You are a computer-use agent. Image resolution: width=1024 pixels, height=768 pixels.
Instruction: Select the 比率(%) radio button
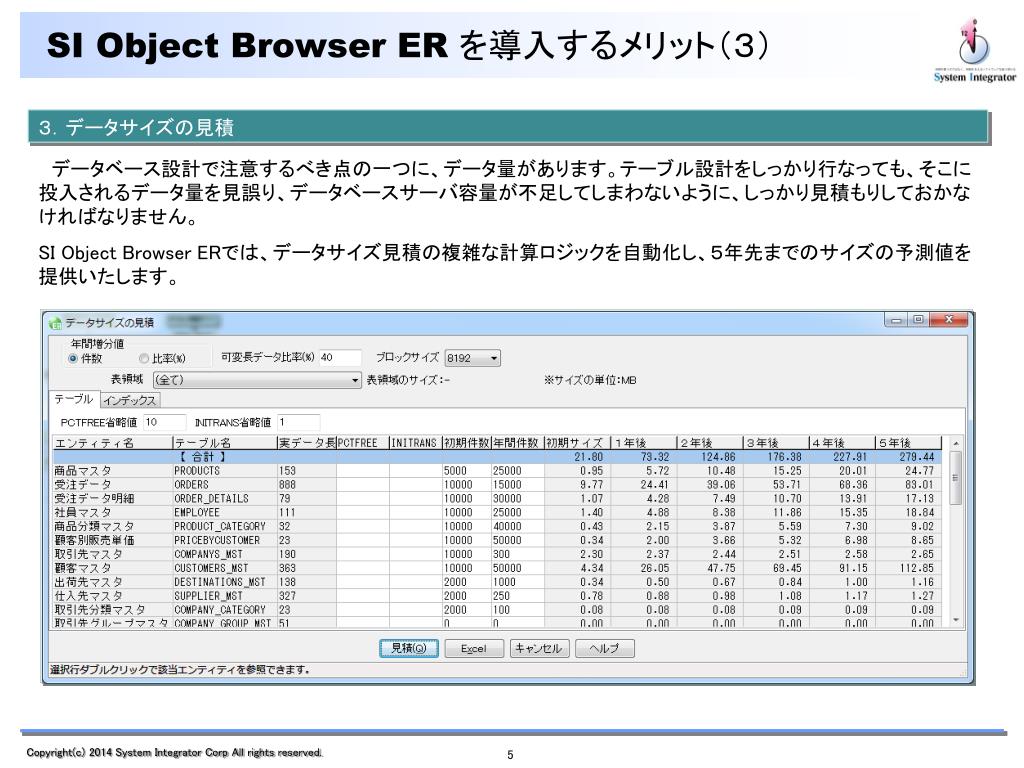click(144, 359)
